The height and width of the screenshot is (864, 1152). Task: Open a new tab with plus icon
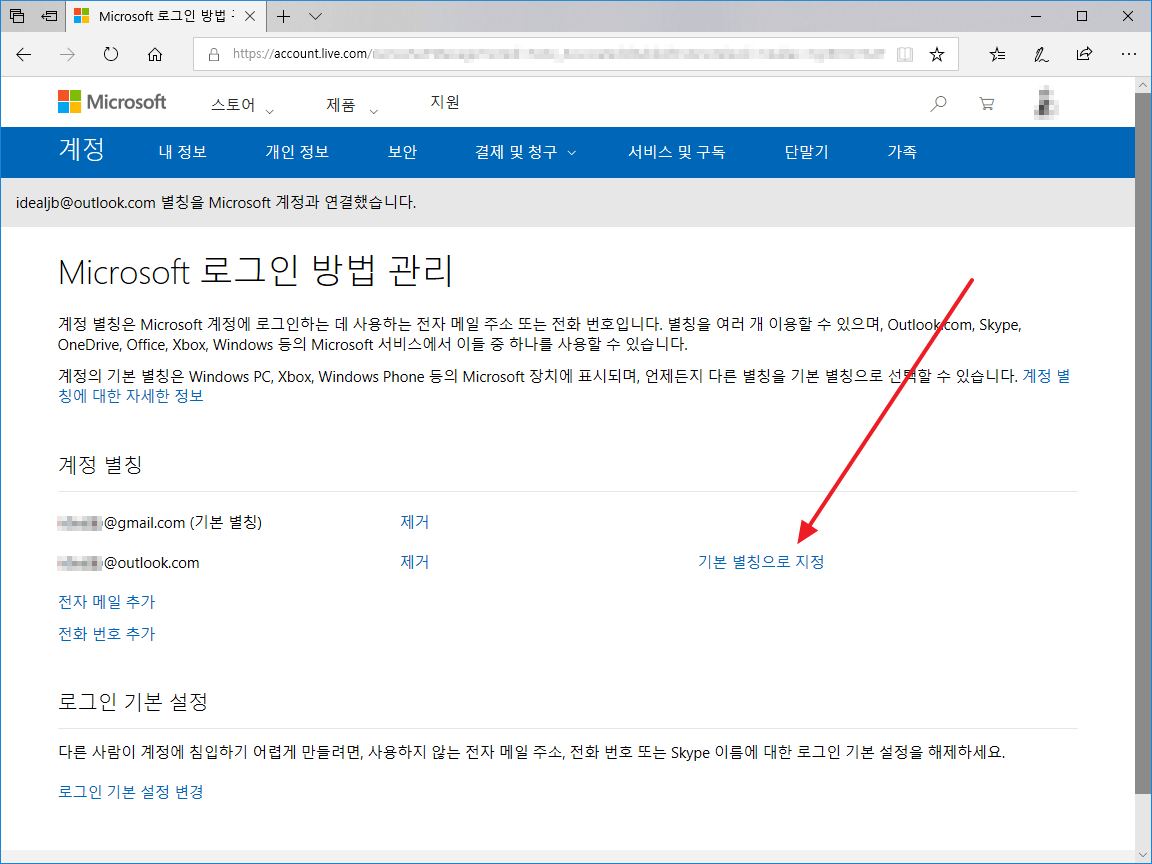[x=284, y=16]
